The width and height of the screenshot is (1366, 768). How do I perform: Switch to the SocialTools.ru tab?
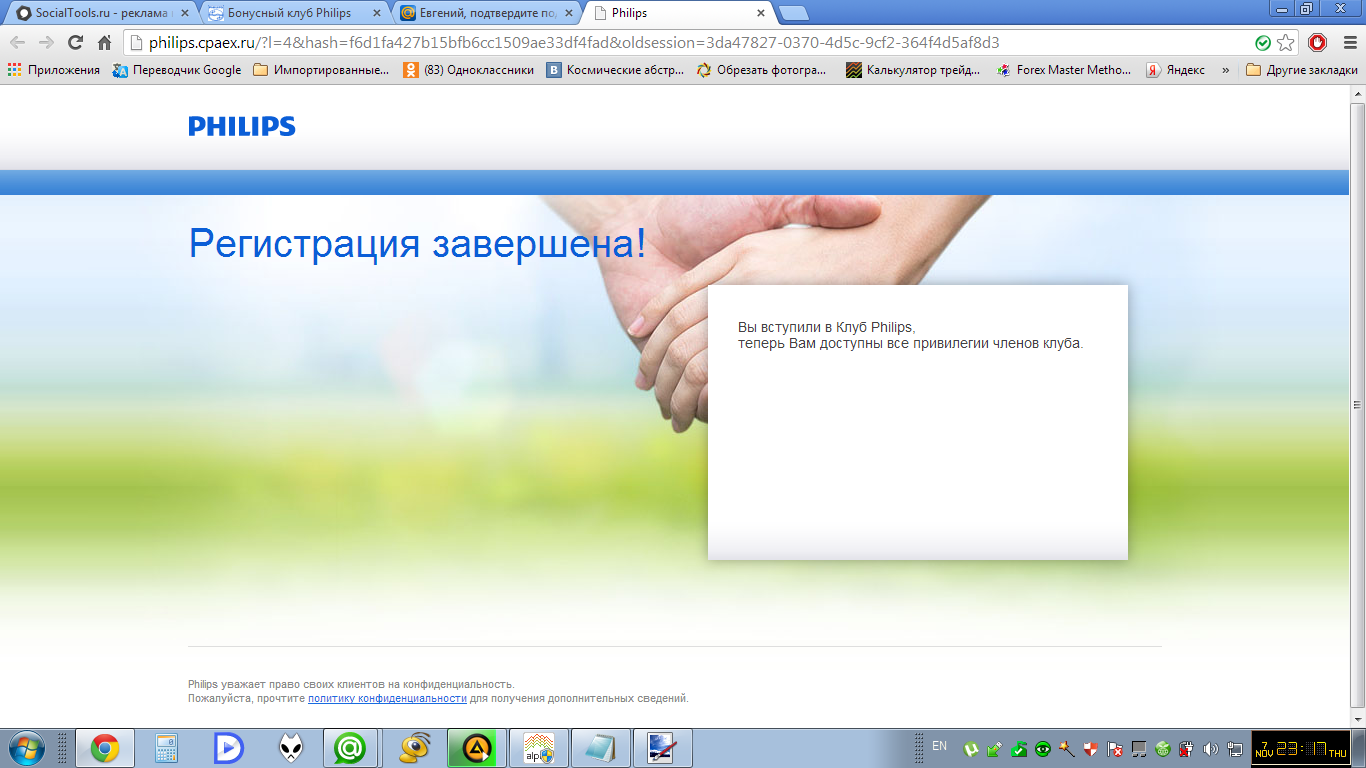click(101, 13)
